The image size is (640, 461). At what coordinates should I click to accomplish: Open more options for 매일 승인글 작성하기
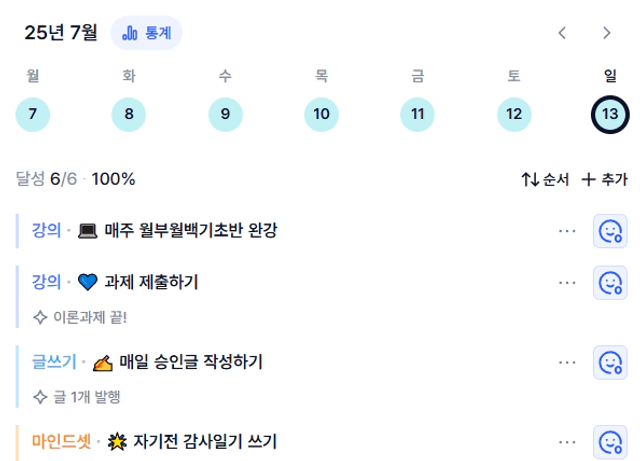point(567,362)
